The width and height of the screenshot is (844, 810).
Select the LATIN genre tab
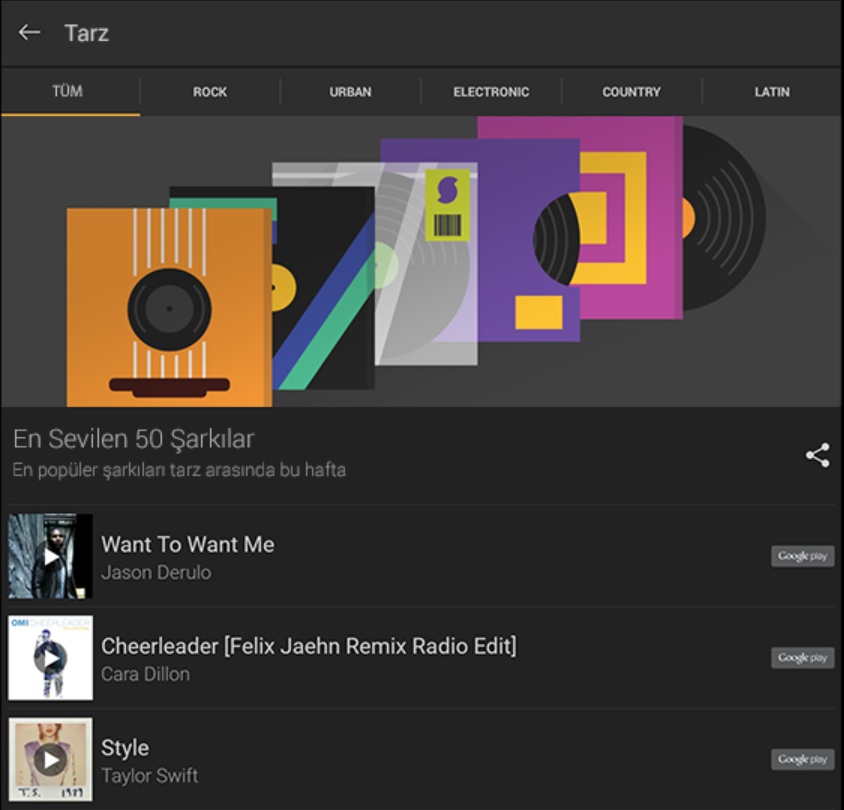click(772, 92)
